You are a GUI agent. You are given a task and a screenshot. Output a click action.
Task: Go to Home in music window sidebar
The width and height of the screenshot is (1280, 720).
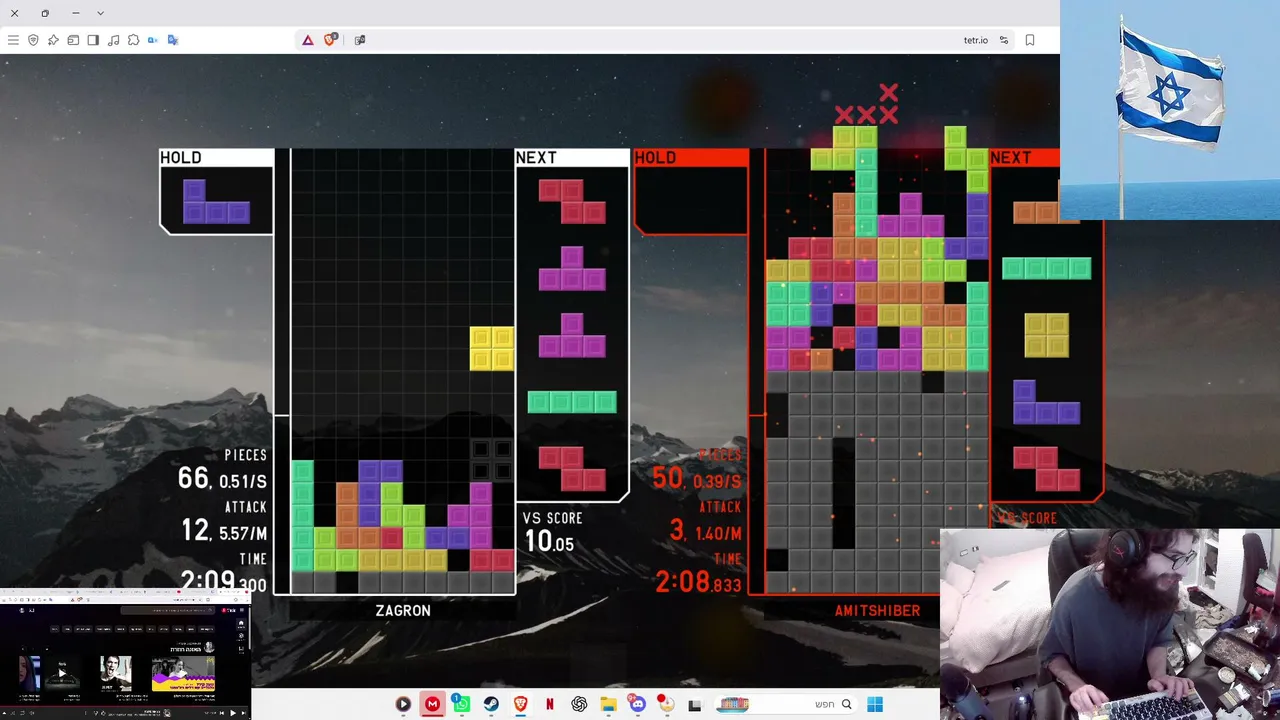pos(240,623)
